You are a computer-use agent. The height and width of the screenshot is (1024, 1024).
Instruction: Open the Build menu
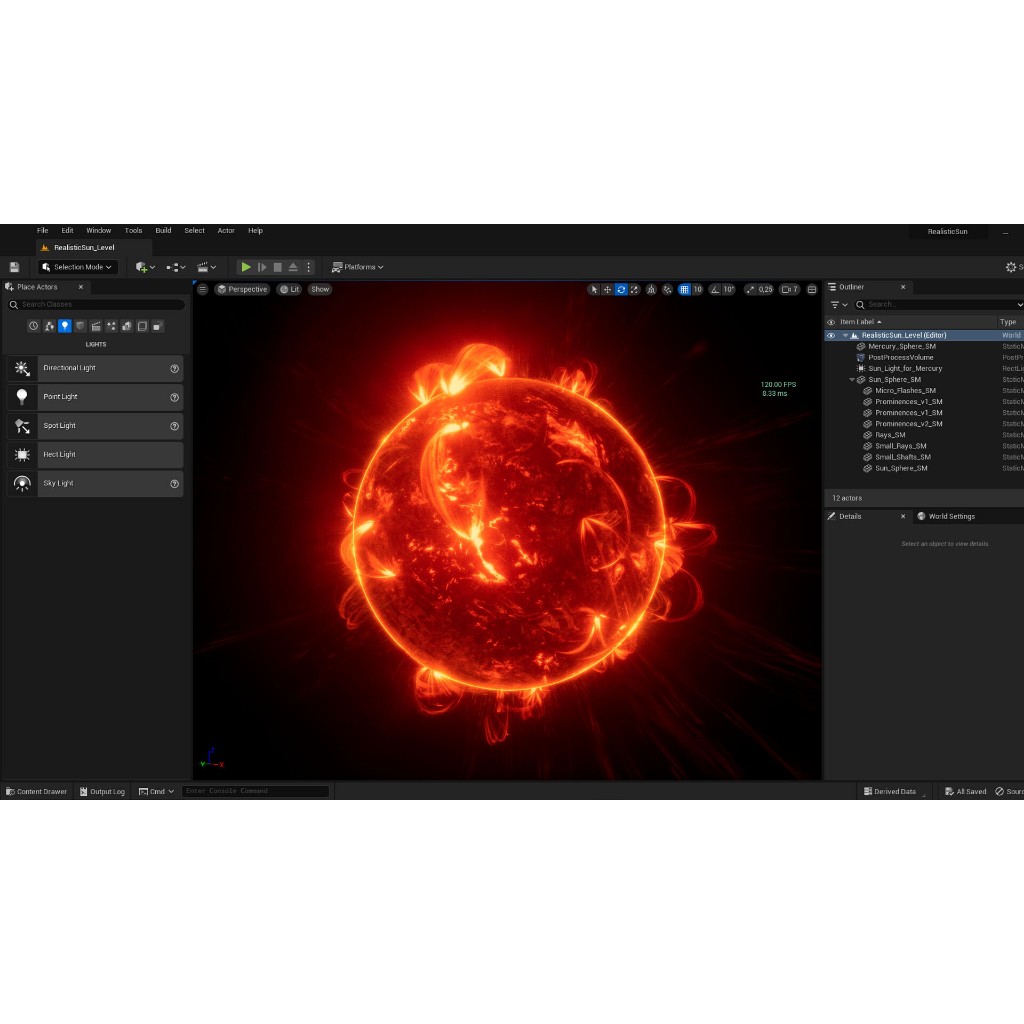(x=163, y=231)
